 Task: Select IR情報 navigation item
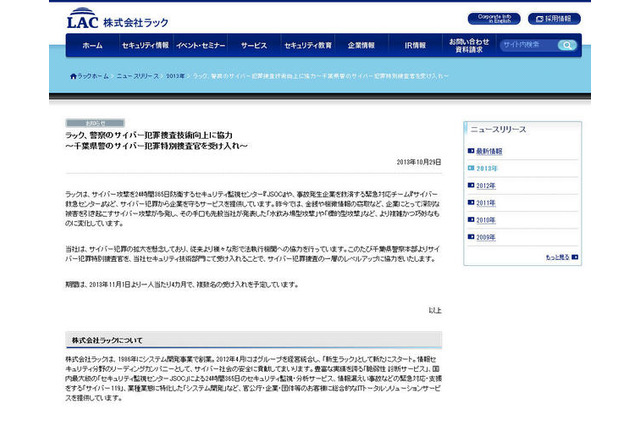(x=415, y=46)
